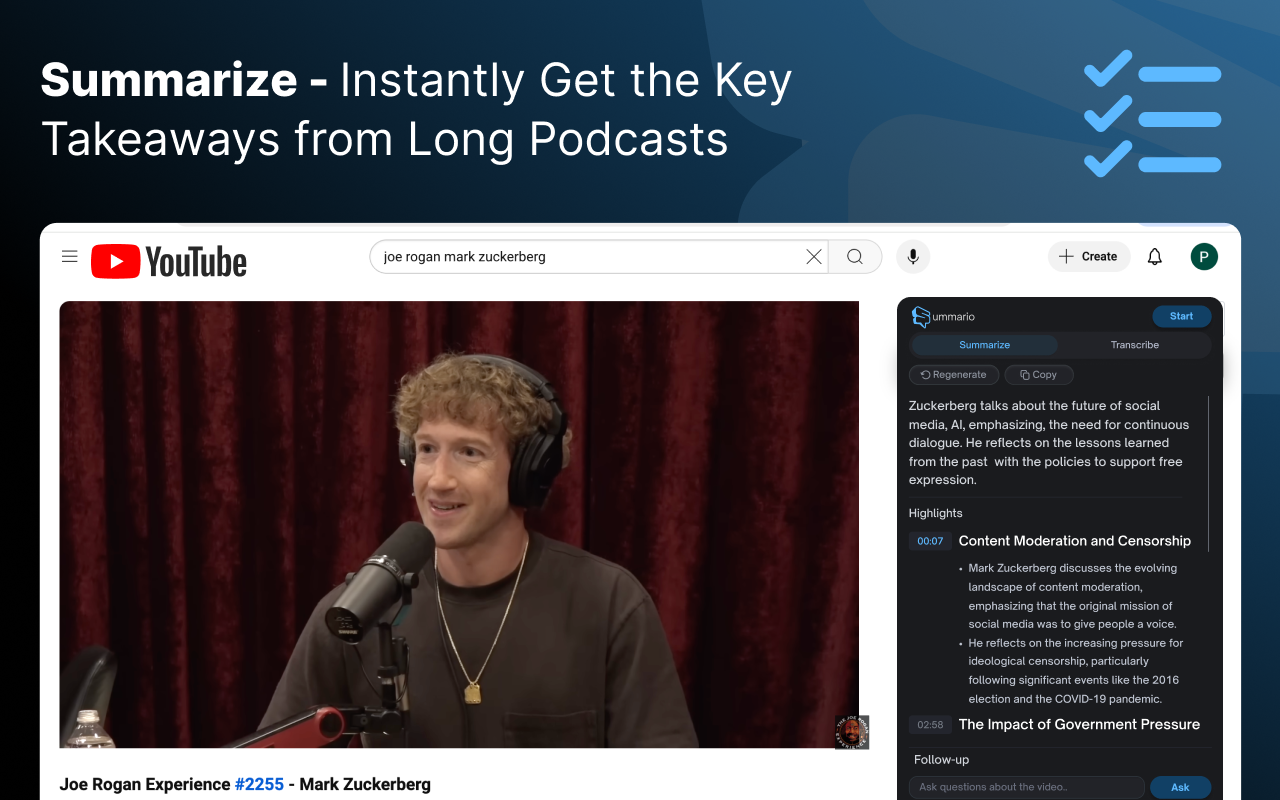1280x800 pixels.
Task: Click the Summario panel scrollbar
Action: (1208, 474)
